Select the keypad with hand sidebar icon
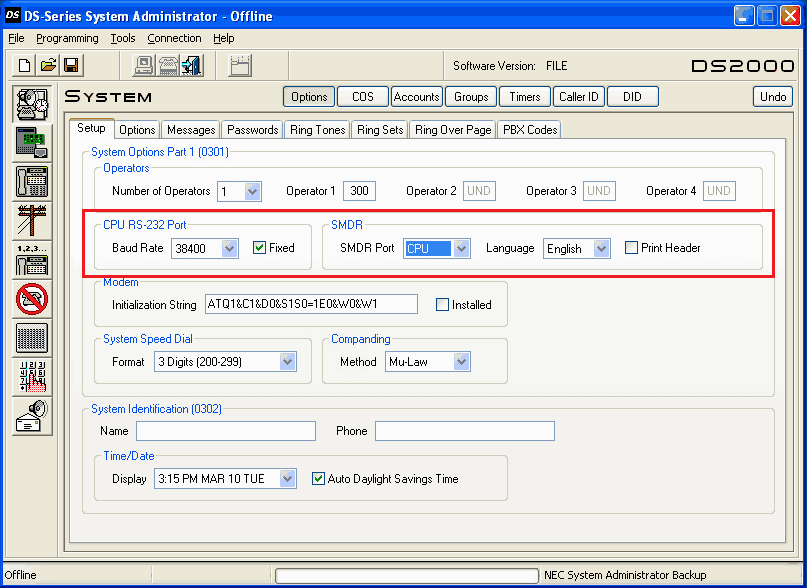Viewport: 807px width, 588px height. tap(32, 376)
